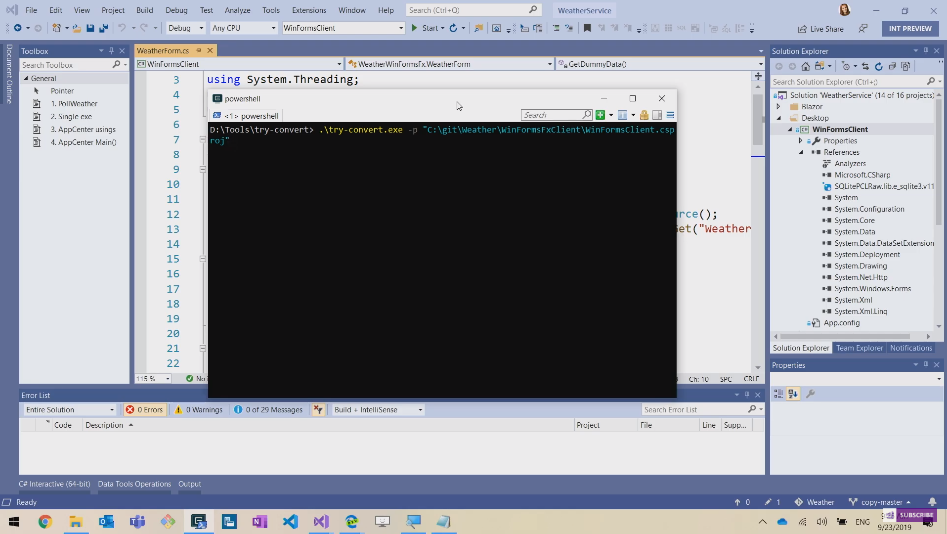Viewport: 947px width, 534px height.
Task: Click the Live Share button
Action: click(820, 29)
